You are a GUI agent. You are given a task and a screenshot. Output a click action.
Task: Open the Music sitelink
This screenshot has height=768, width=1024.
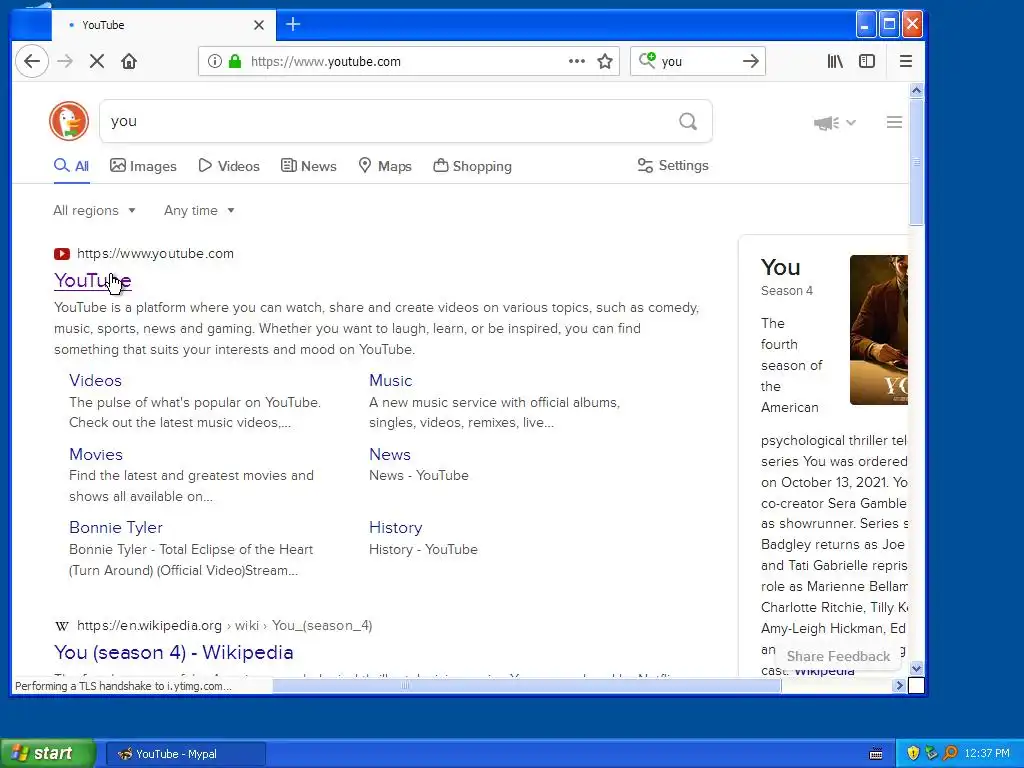pyautogui.click(x=391, y=380)
